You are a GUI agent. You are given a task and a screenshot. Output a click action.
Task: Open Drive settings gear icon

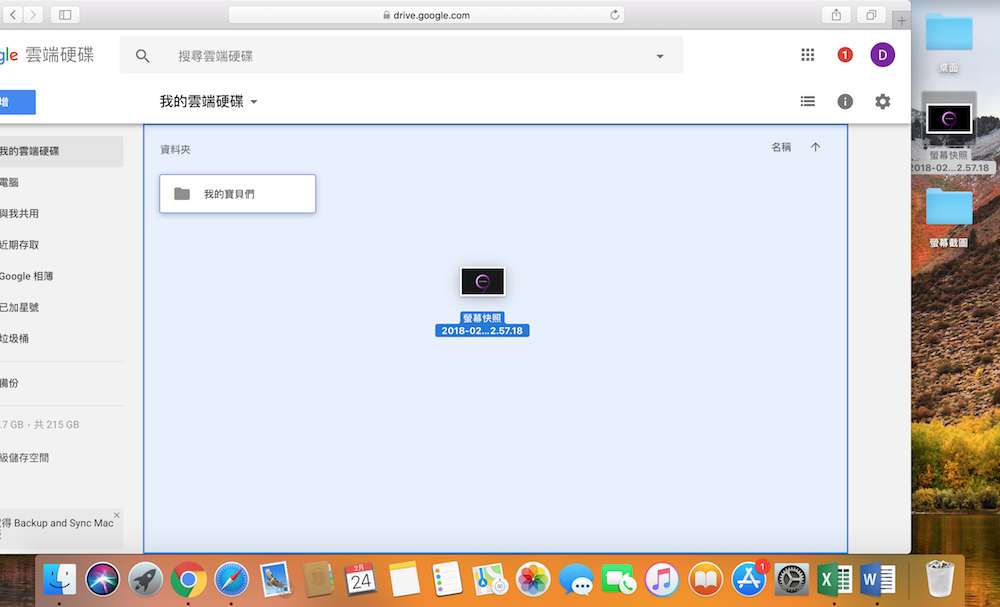[x=882, y=102]
